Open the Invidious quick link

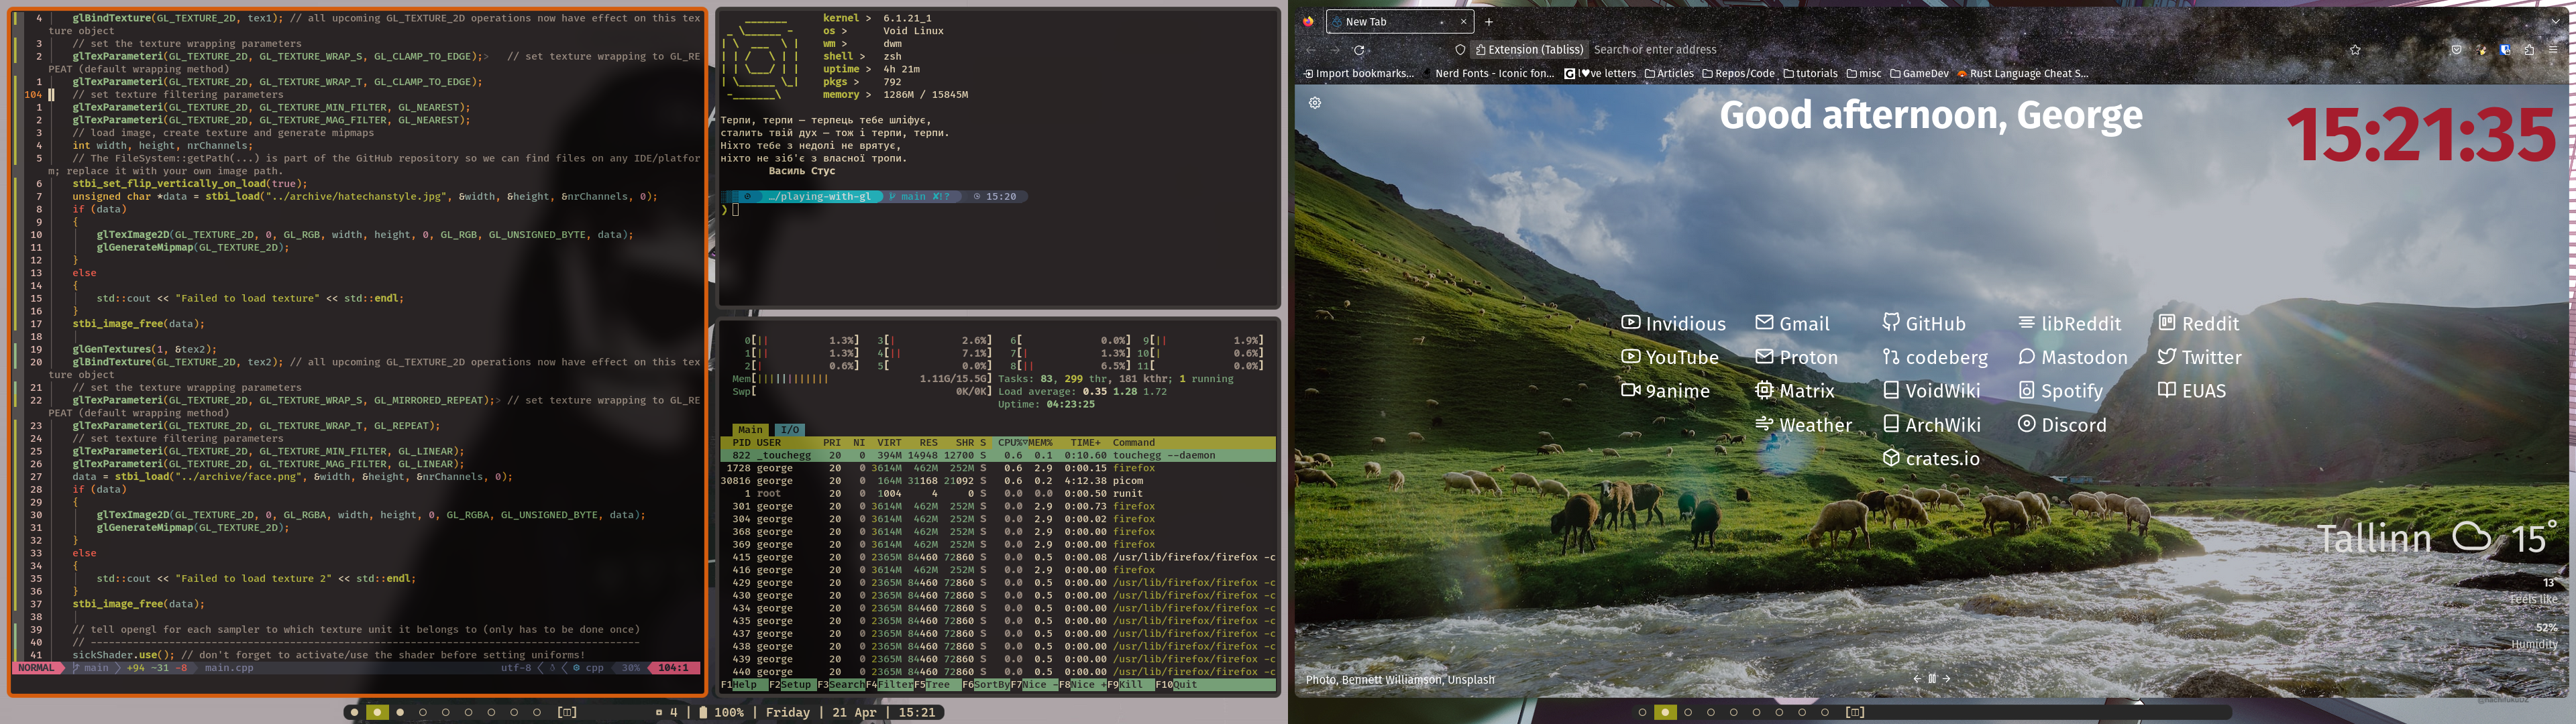[x=1673, y=323]
